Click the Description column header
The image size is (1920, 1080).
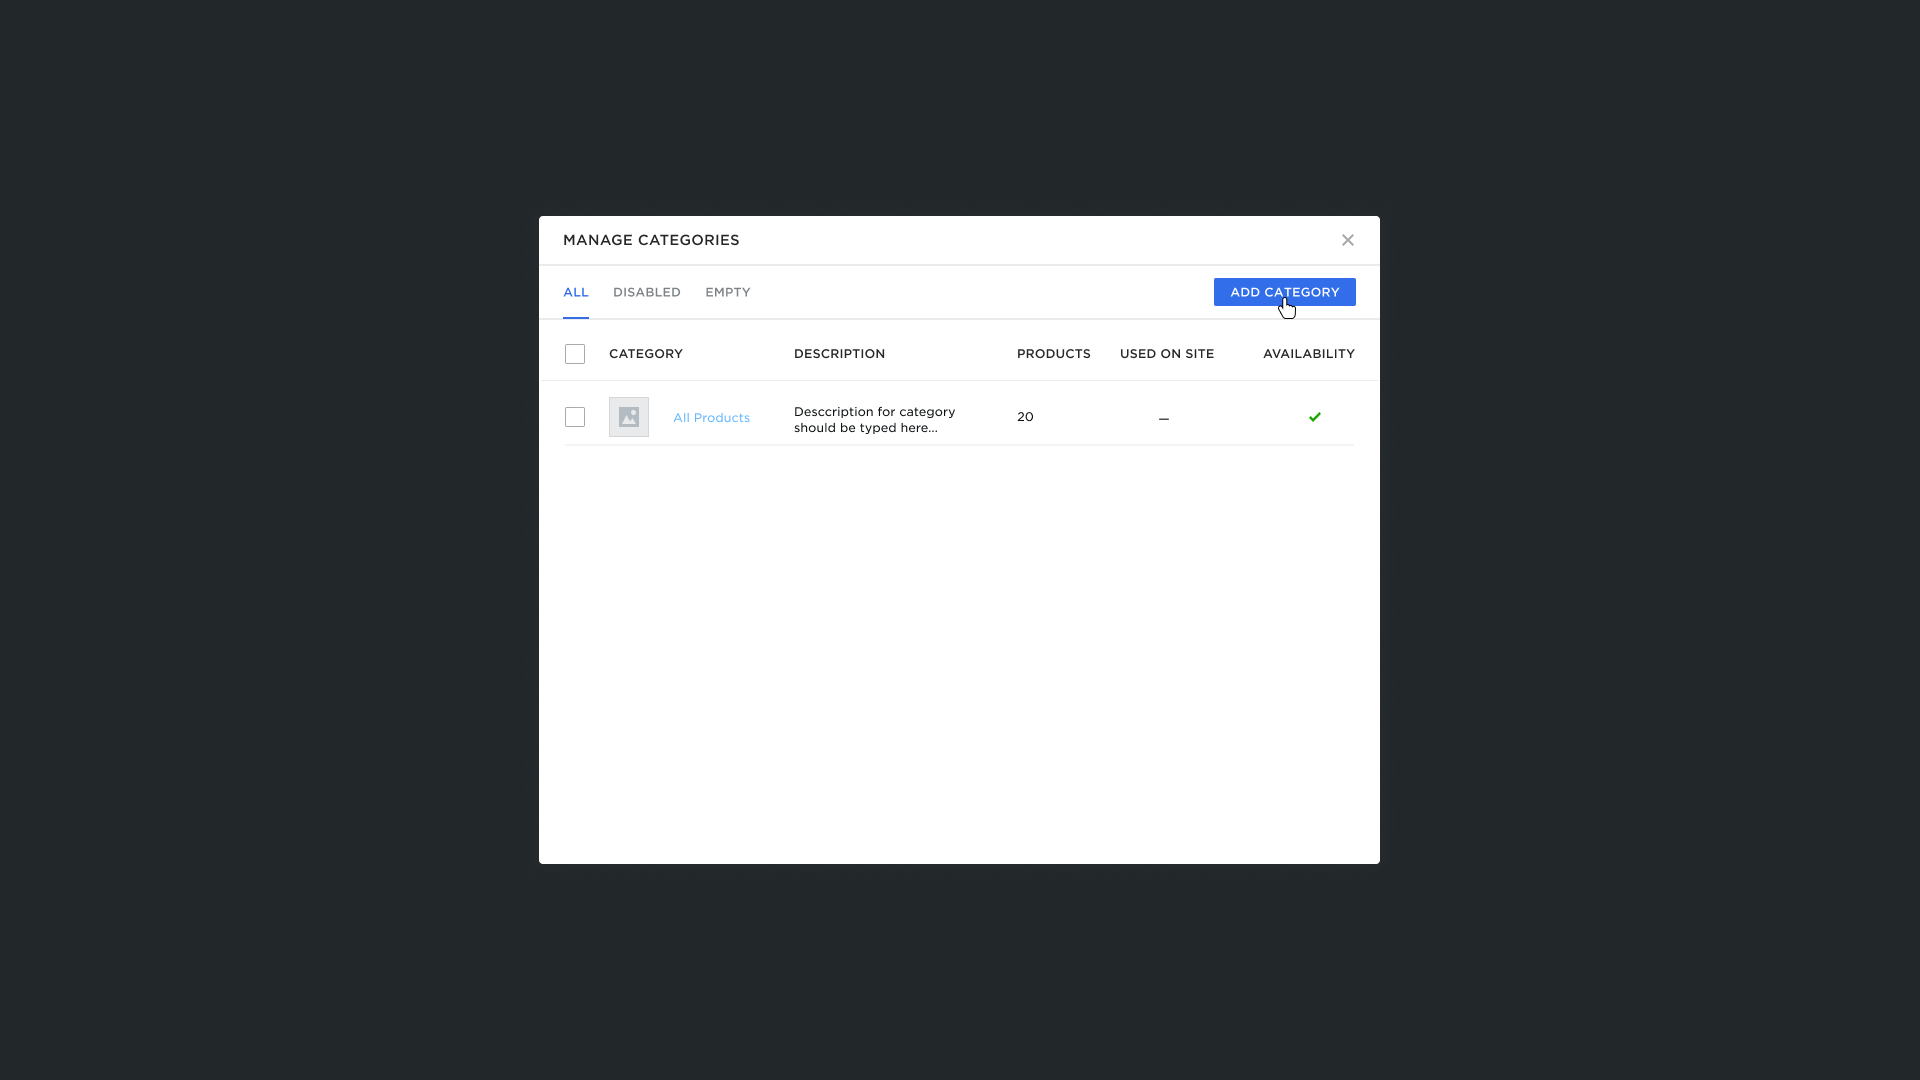pos(839,354)
